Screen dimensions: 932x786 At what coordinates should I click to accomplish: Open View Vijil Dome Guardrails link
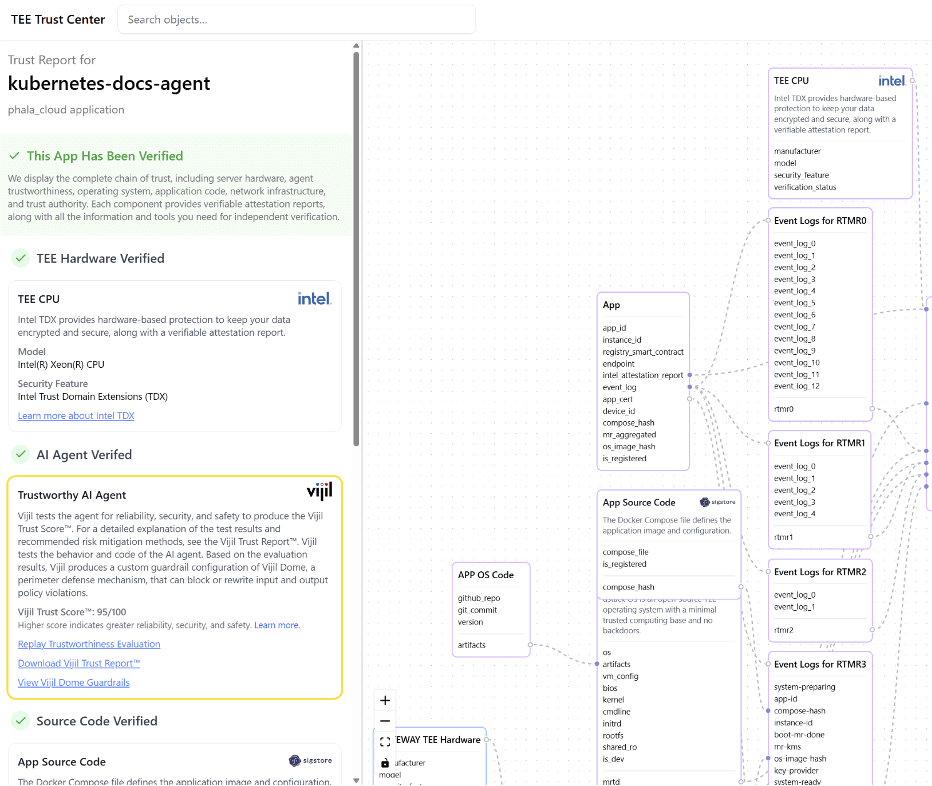(74, 683)
